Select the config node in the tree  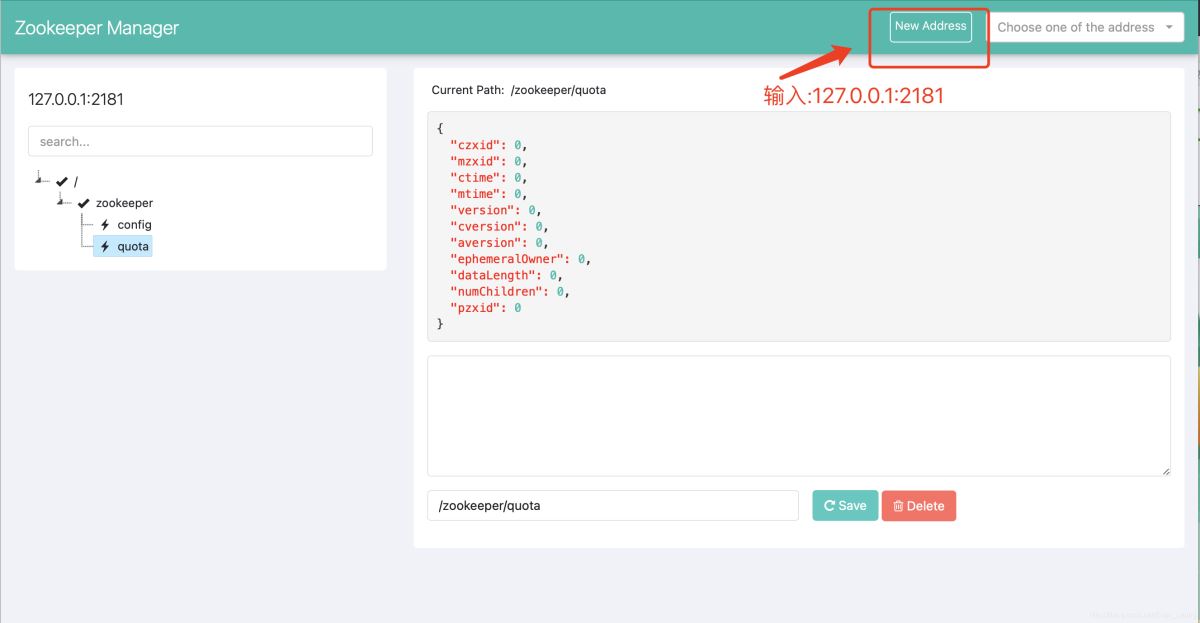point(134,225)
